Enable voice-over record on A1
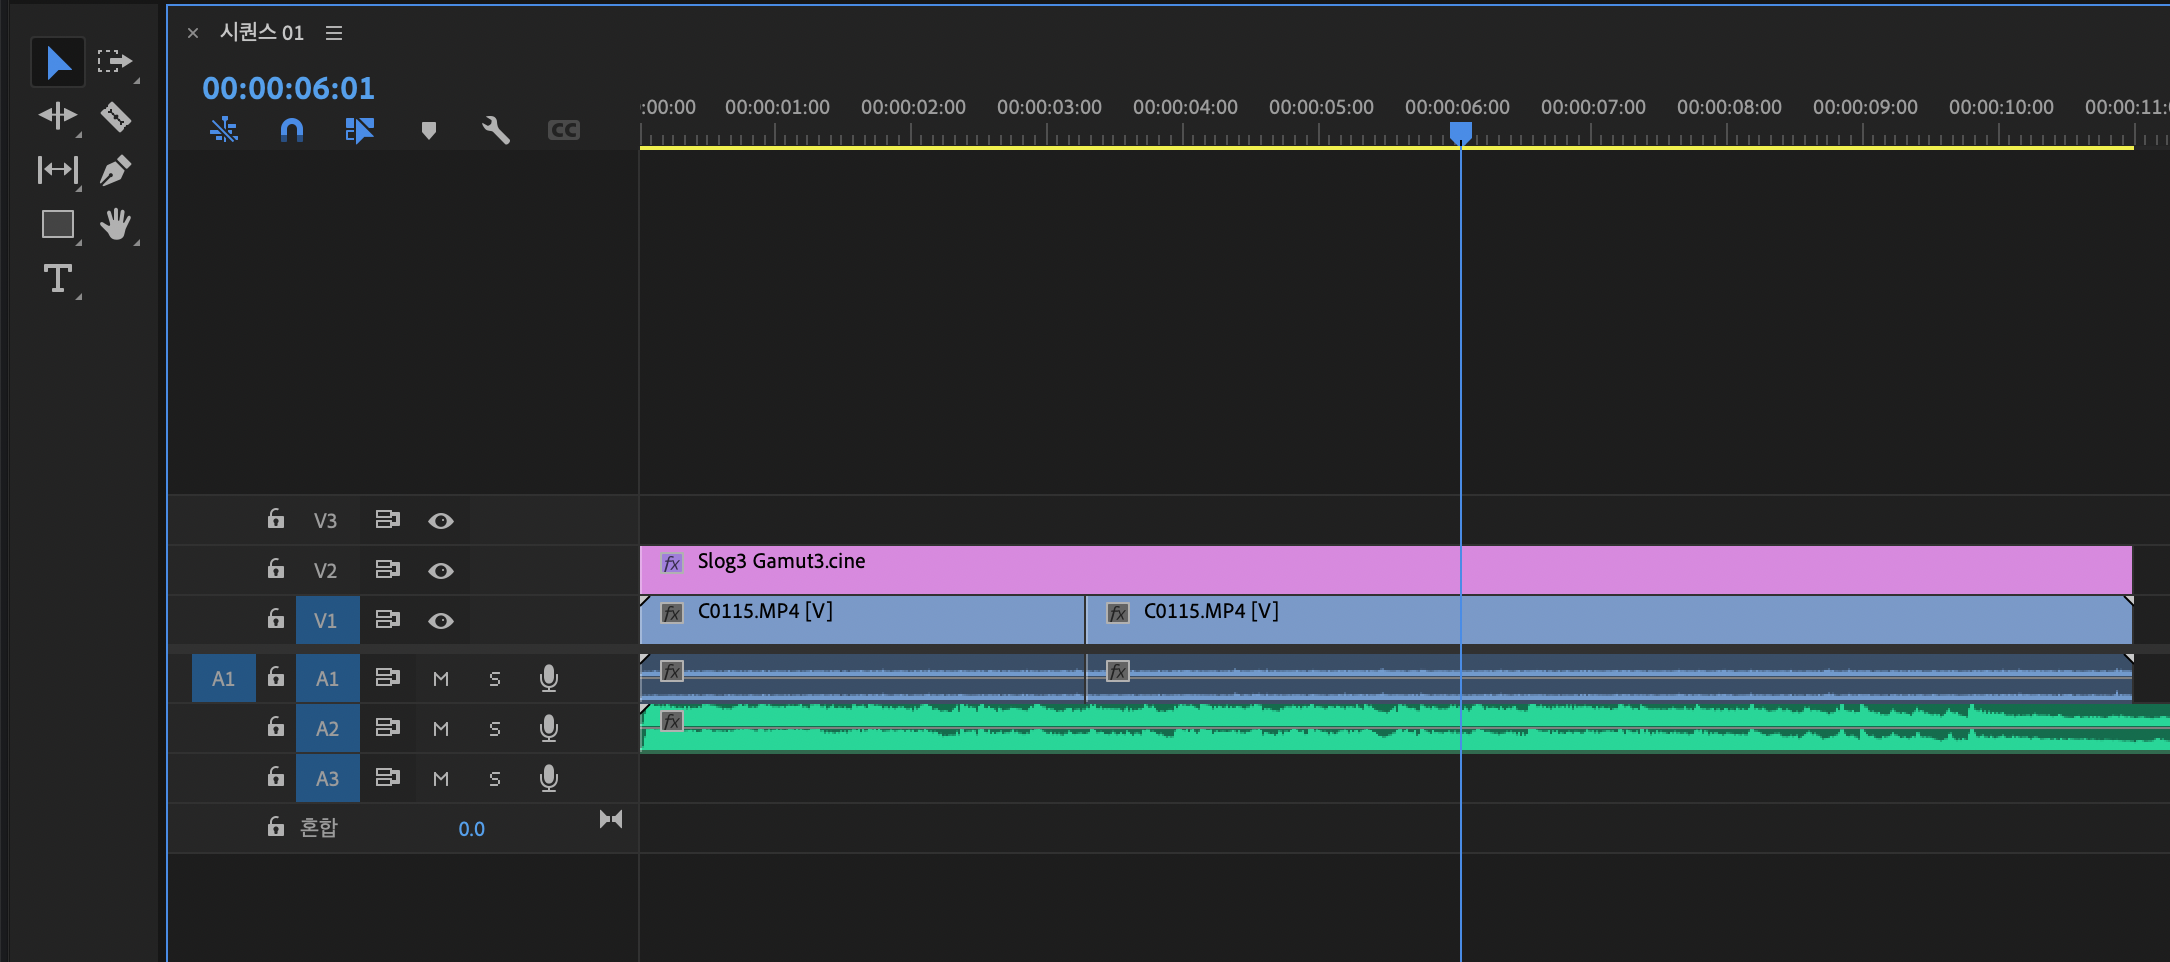The width and height of the screenshot is (2170, 962). [549, 679]
